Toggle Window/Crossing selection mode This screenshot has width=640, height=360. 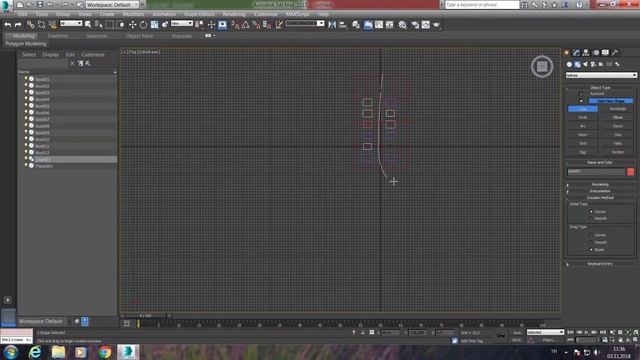(x=120, y=25)
